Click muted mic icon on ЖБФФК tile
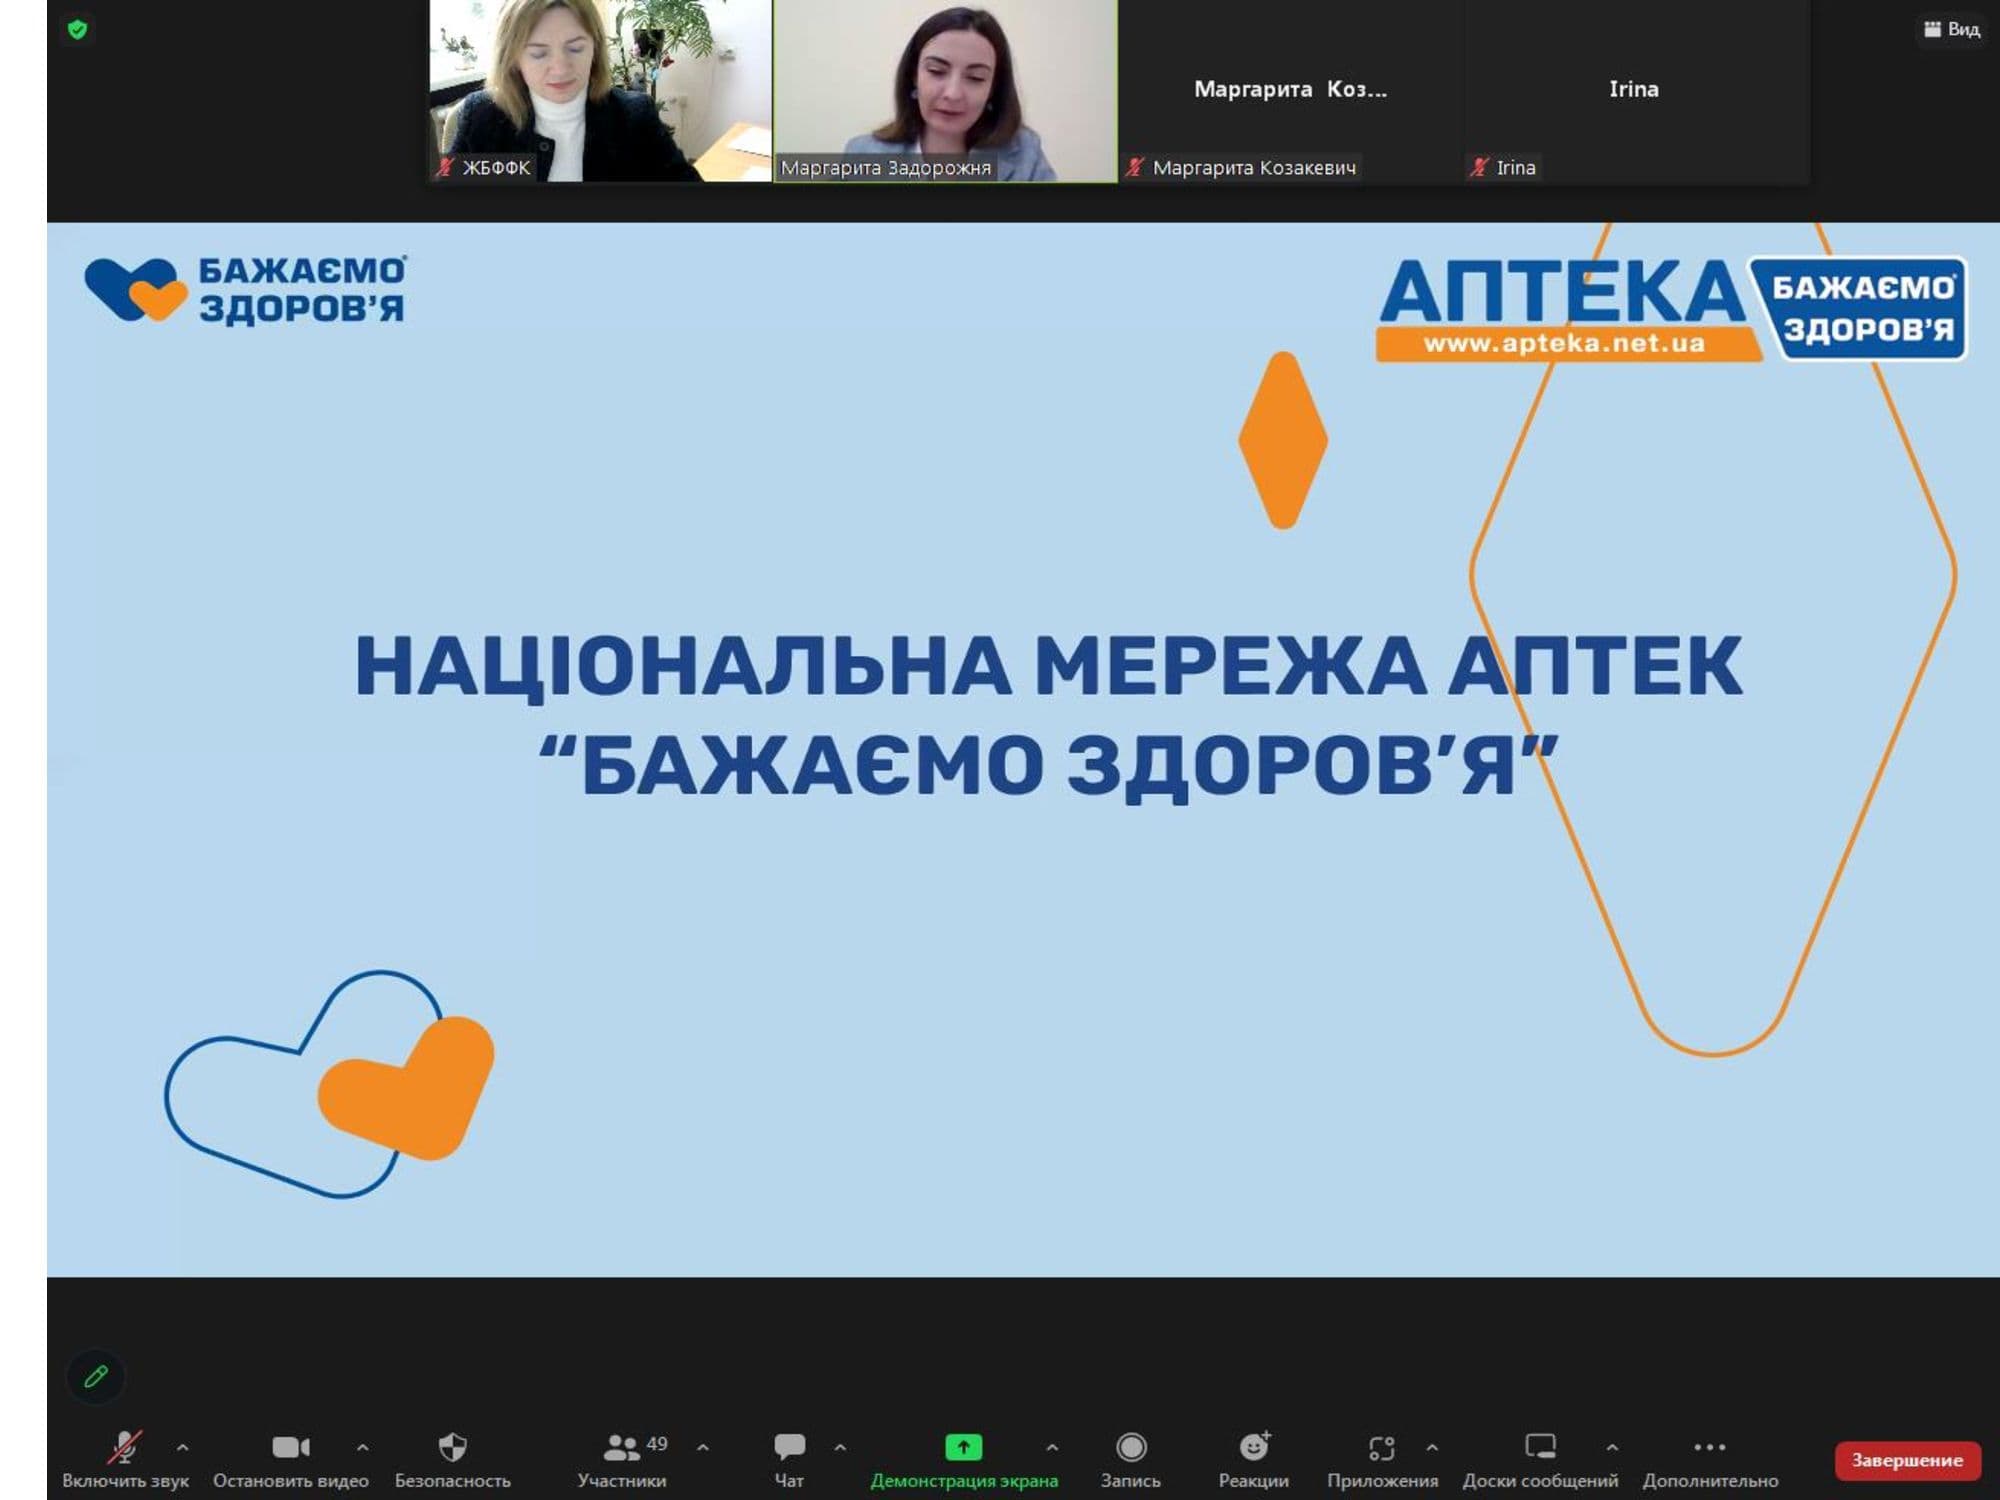 click(x=445, y=167)
